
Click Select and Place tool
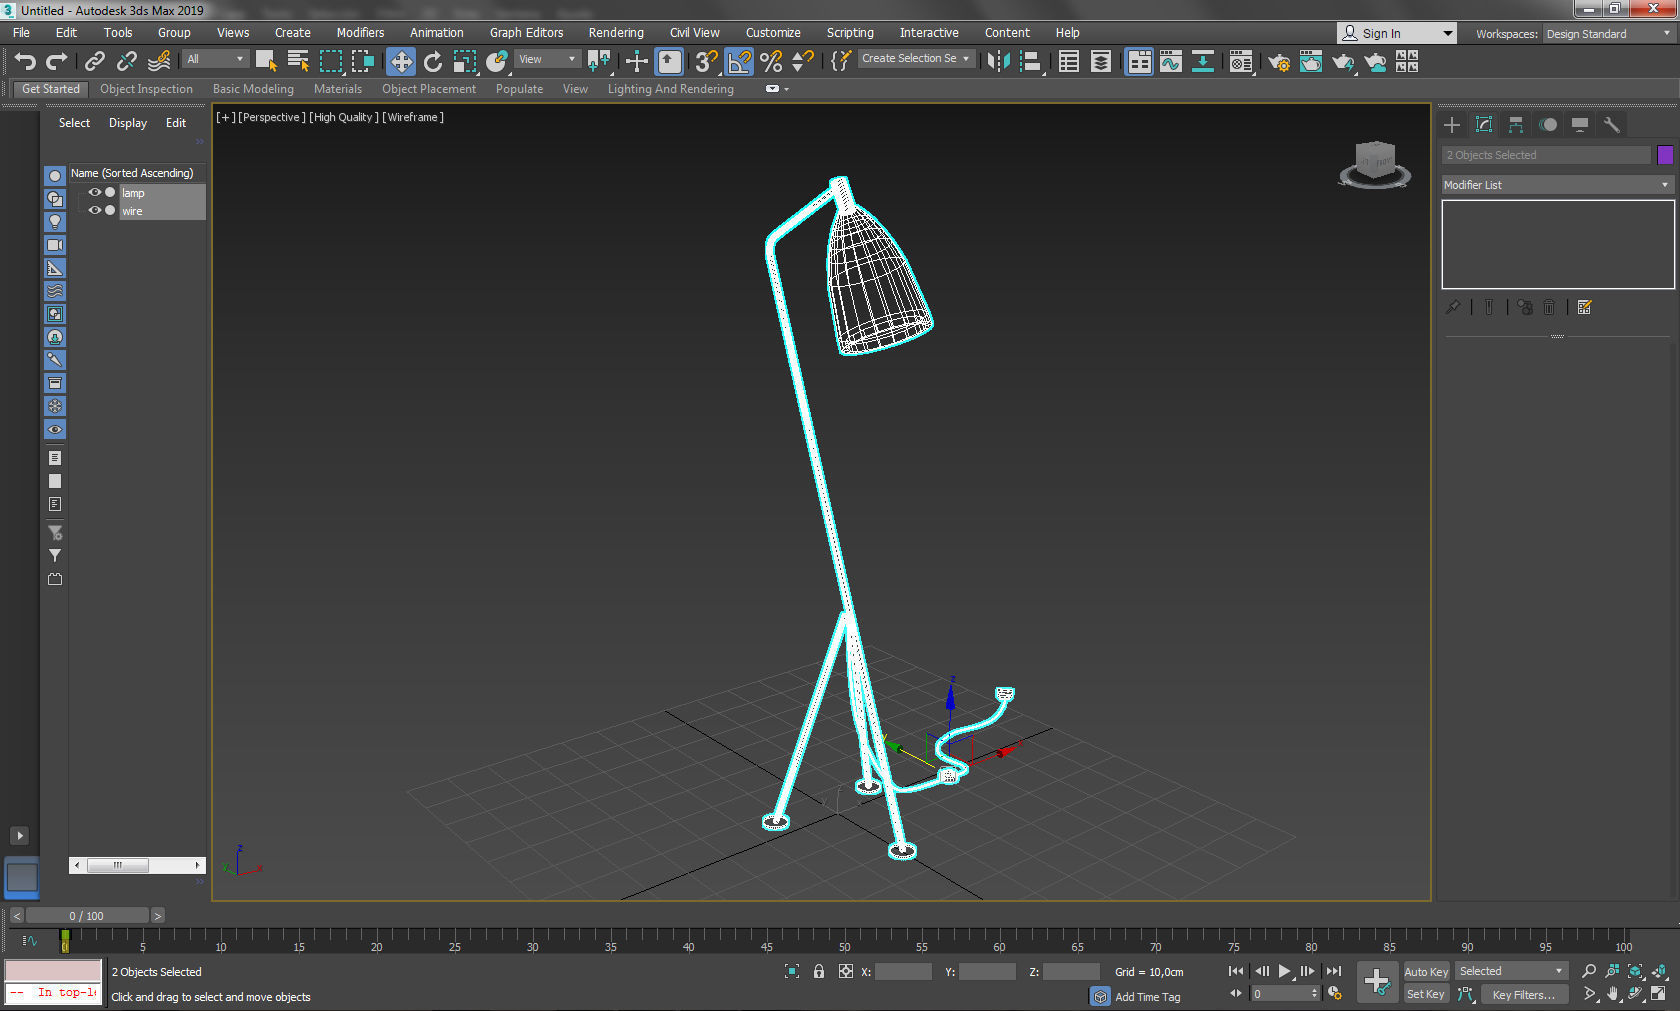coord(497,62)
